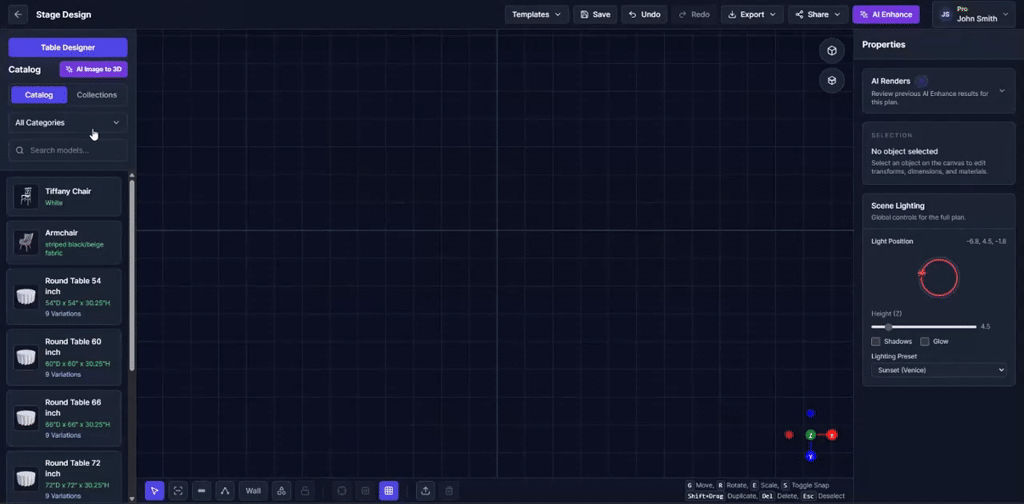Adjust the Light Position circle dial
Screen dimensions: 1024x504
pos(938,277)
